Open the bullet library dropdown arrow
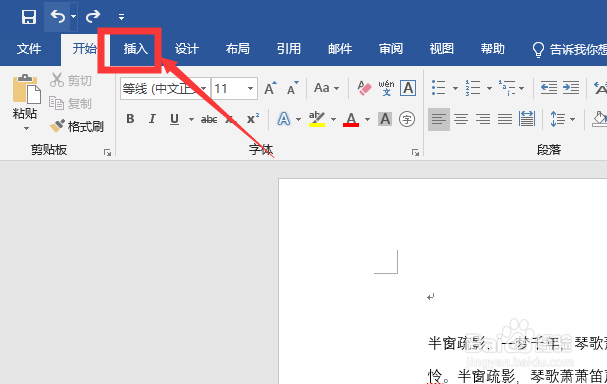Screen dimensions: 607x384 pos(455,89)
